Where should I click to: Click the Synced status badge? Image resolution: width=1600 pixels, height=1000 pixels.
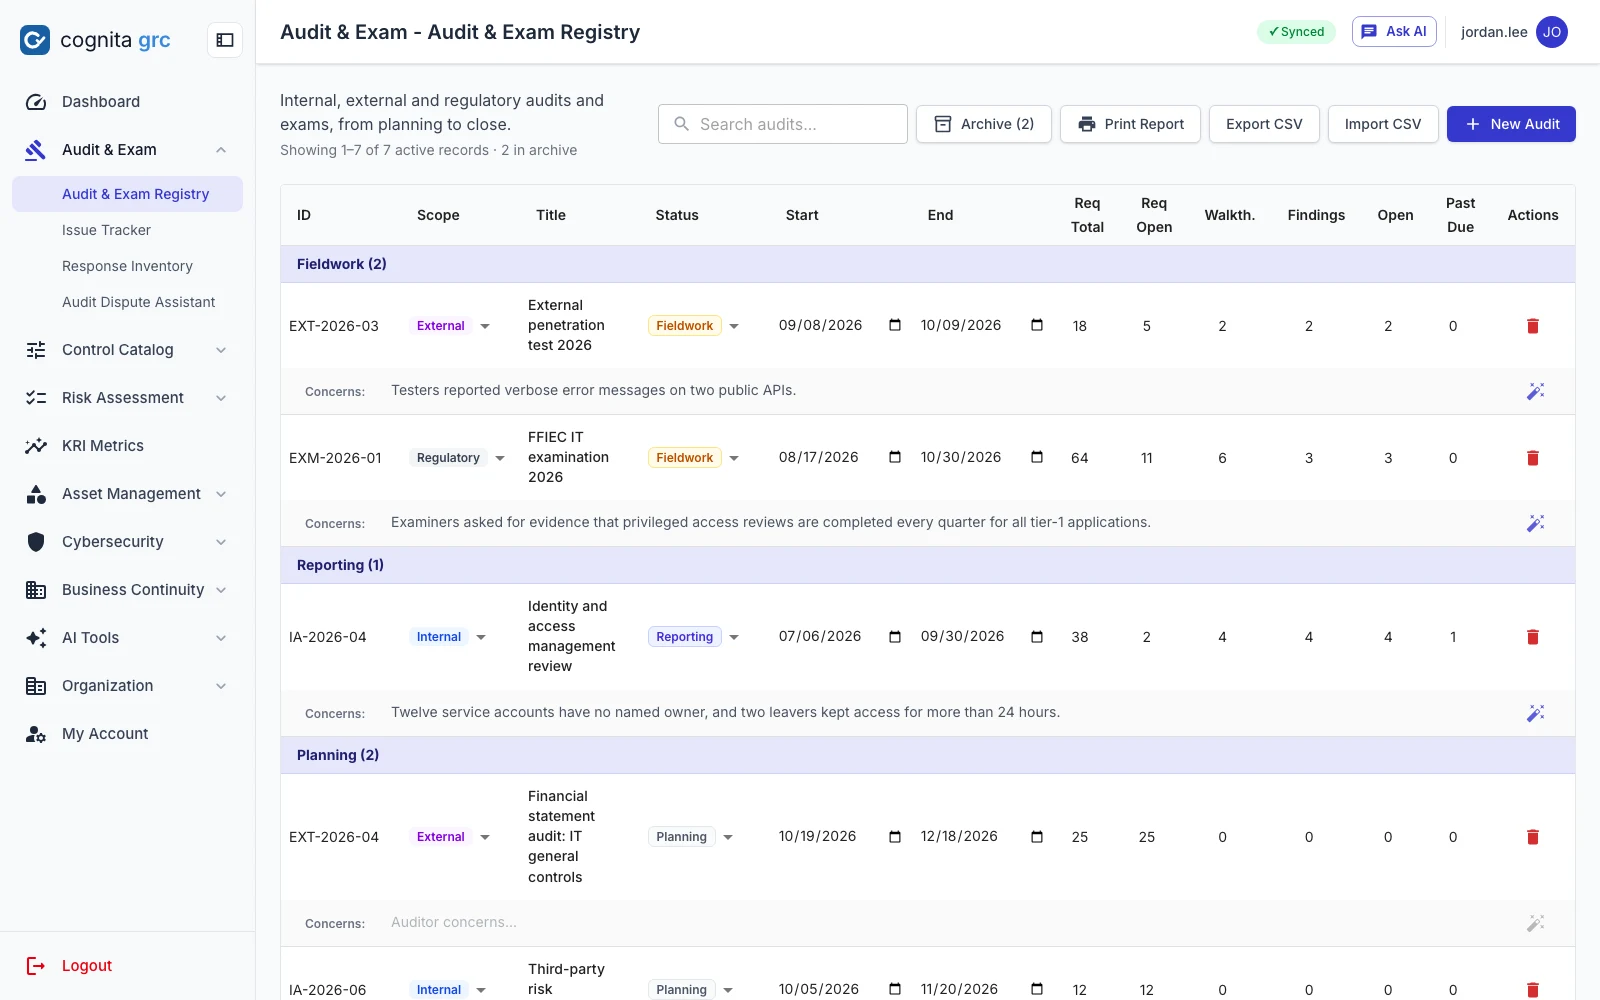coord(1296,32)
